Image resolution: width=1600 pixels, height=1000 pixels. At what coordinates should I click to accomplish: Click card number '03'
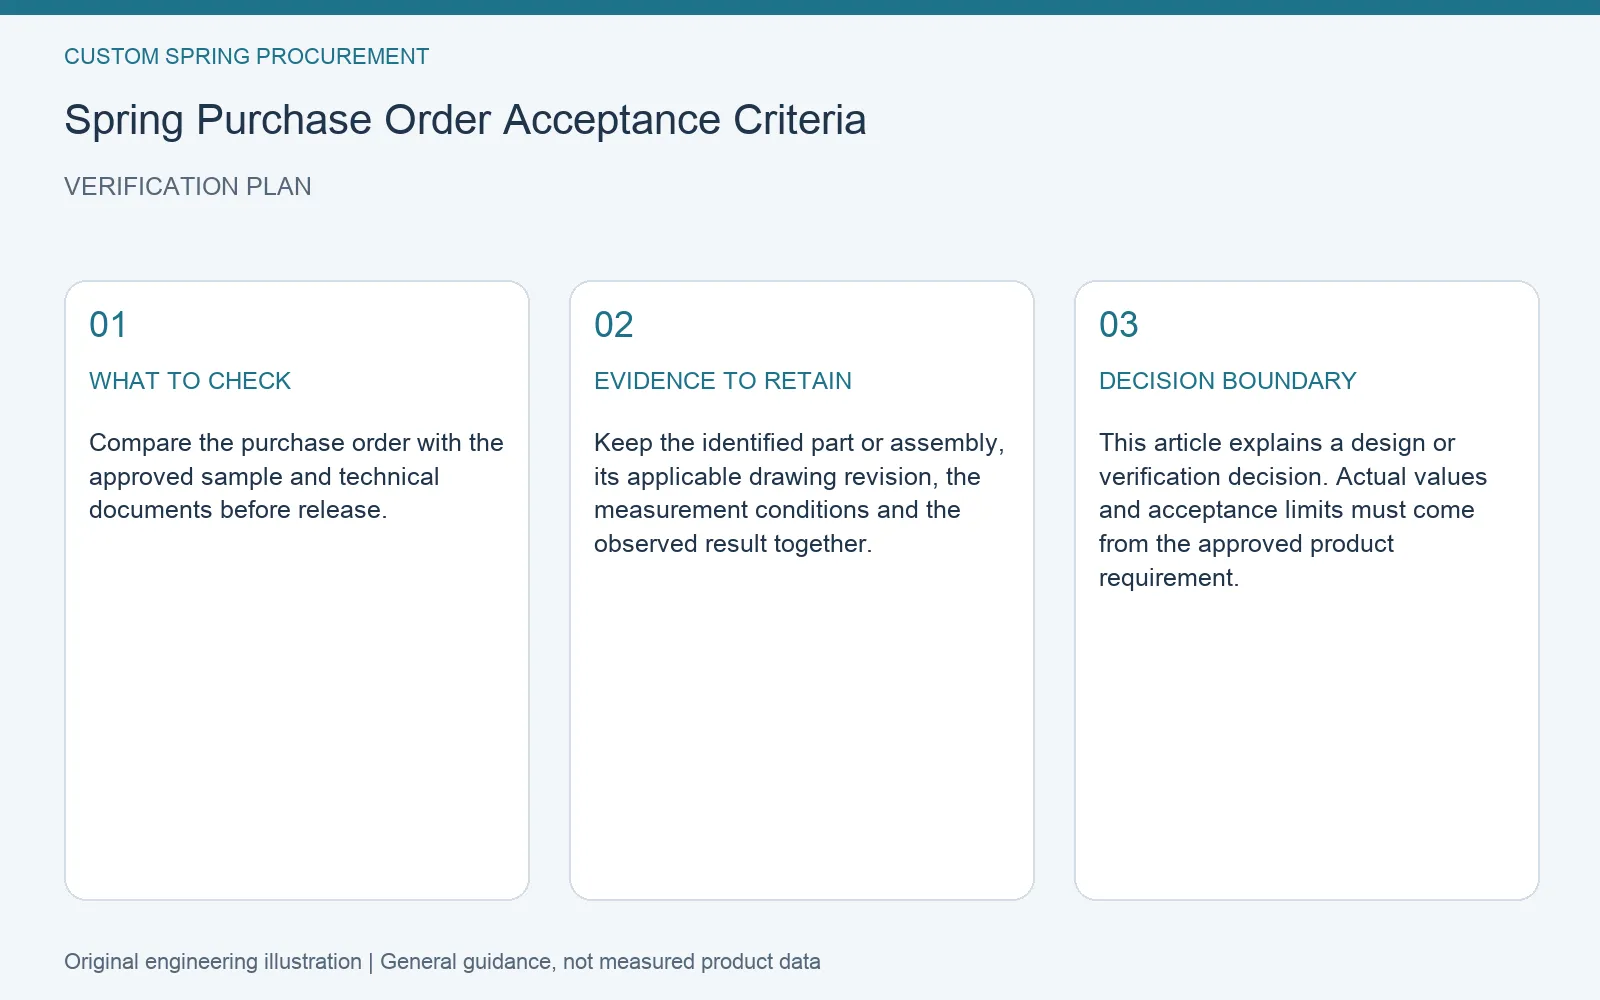click(1119, 325)
